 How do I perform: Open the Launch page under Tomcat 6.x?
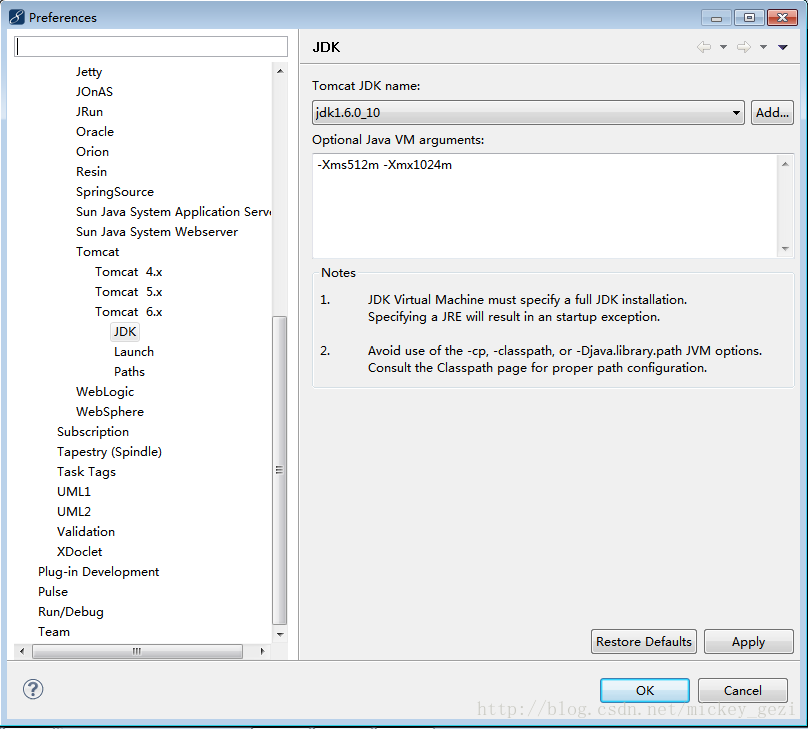point(134,352)
